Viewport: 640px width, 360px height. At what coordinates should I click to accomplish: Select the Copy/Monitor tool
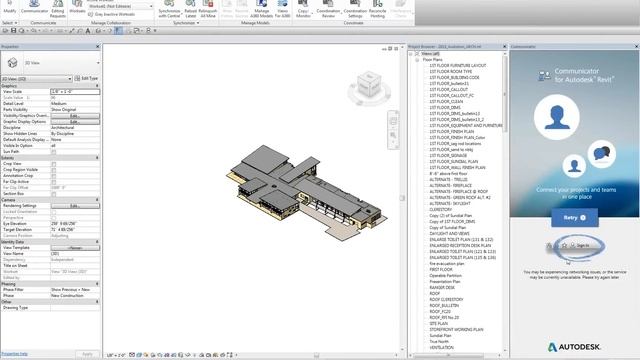(303, 8)
